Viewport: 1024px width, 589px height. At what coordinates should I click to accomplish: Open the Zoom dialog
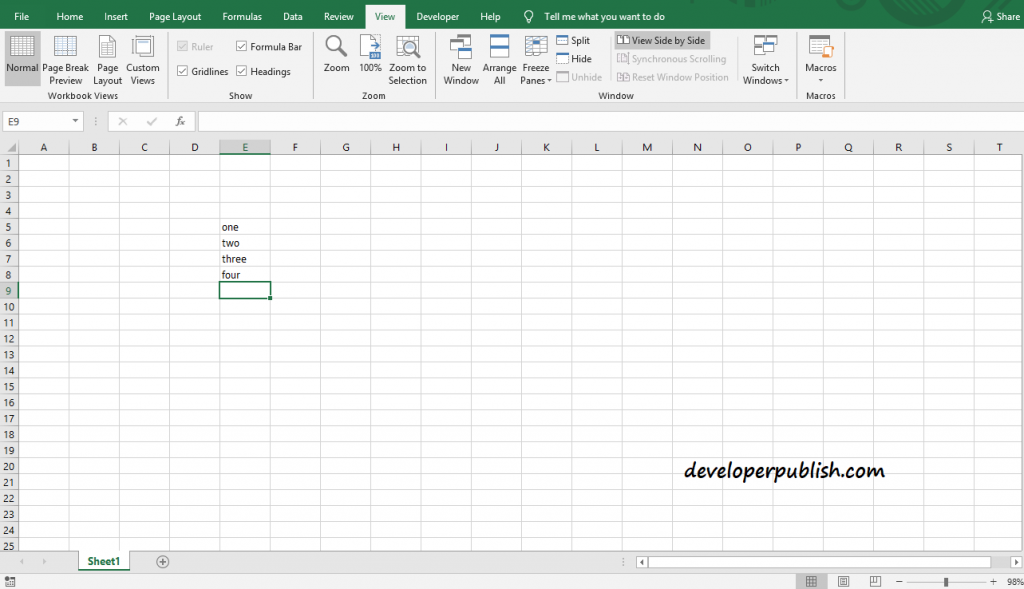pos(336,58)
